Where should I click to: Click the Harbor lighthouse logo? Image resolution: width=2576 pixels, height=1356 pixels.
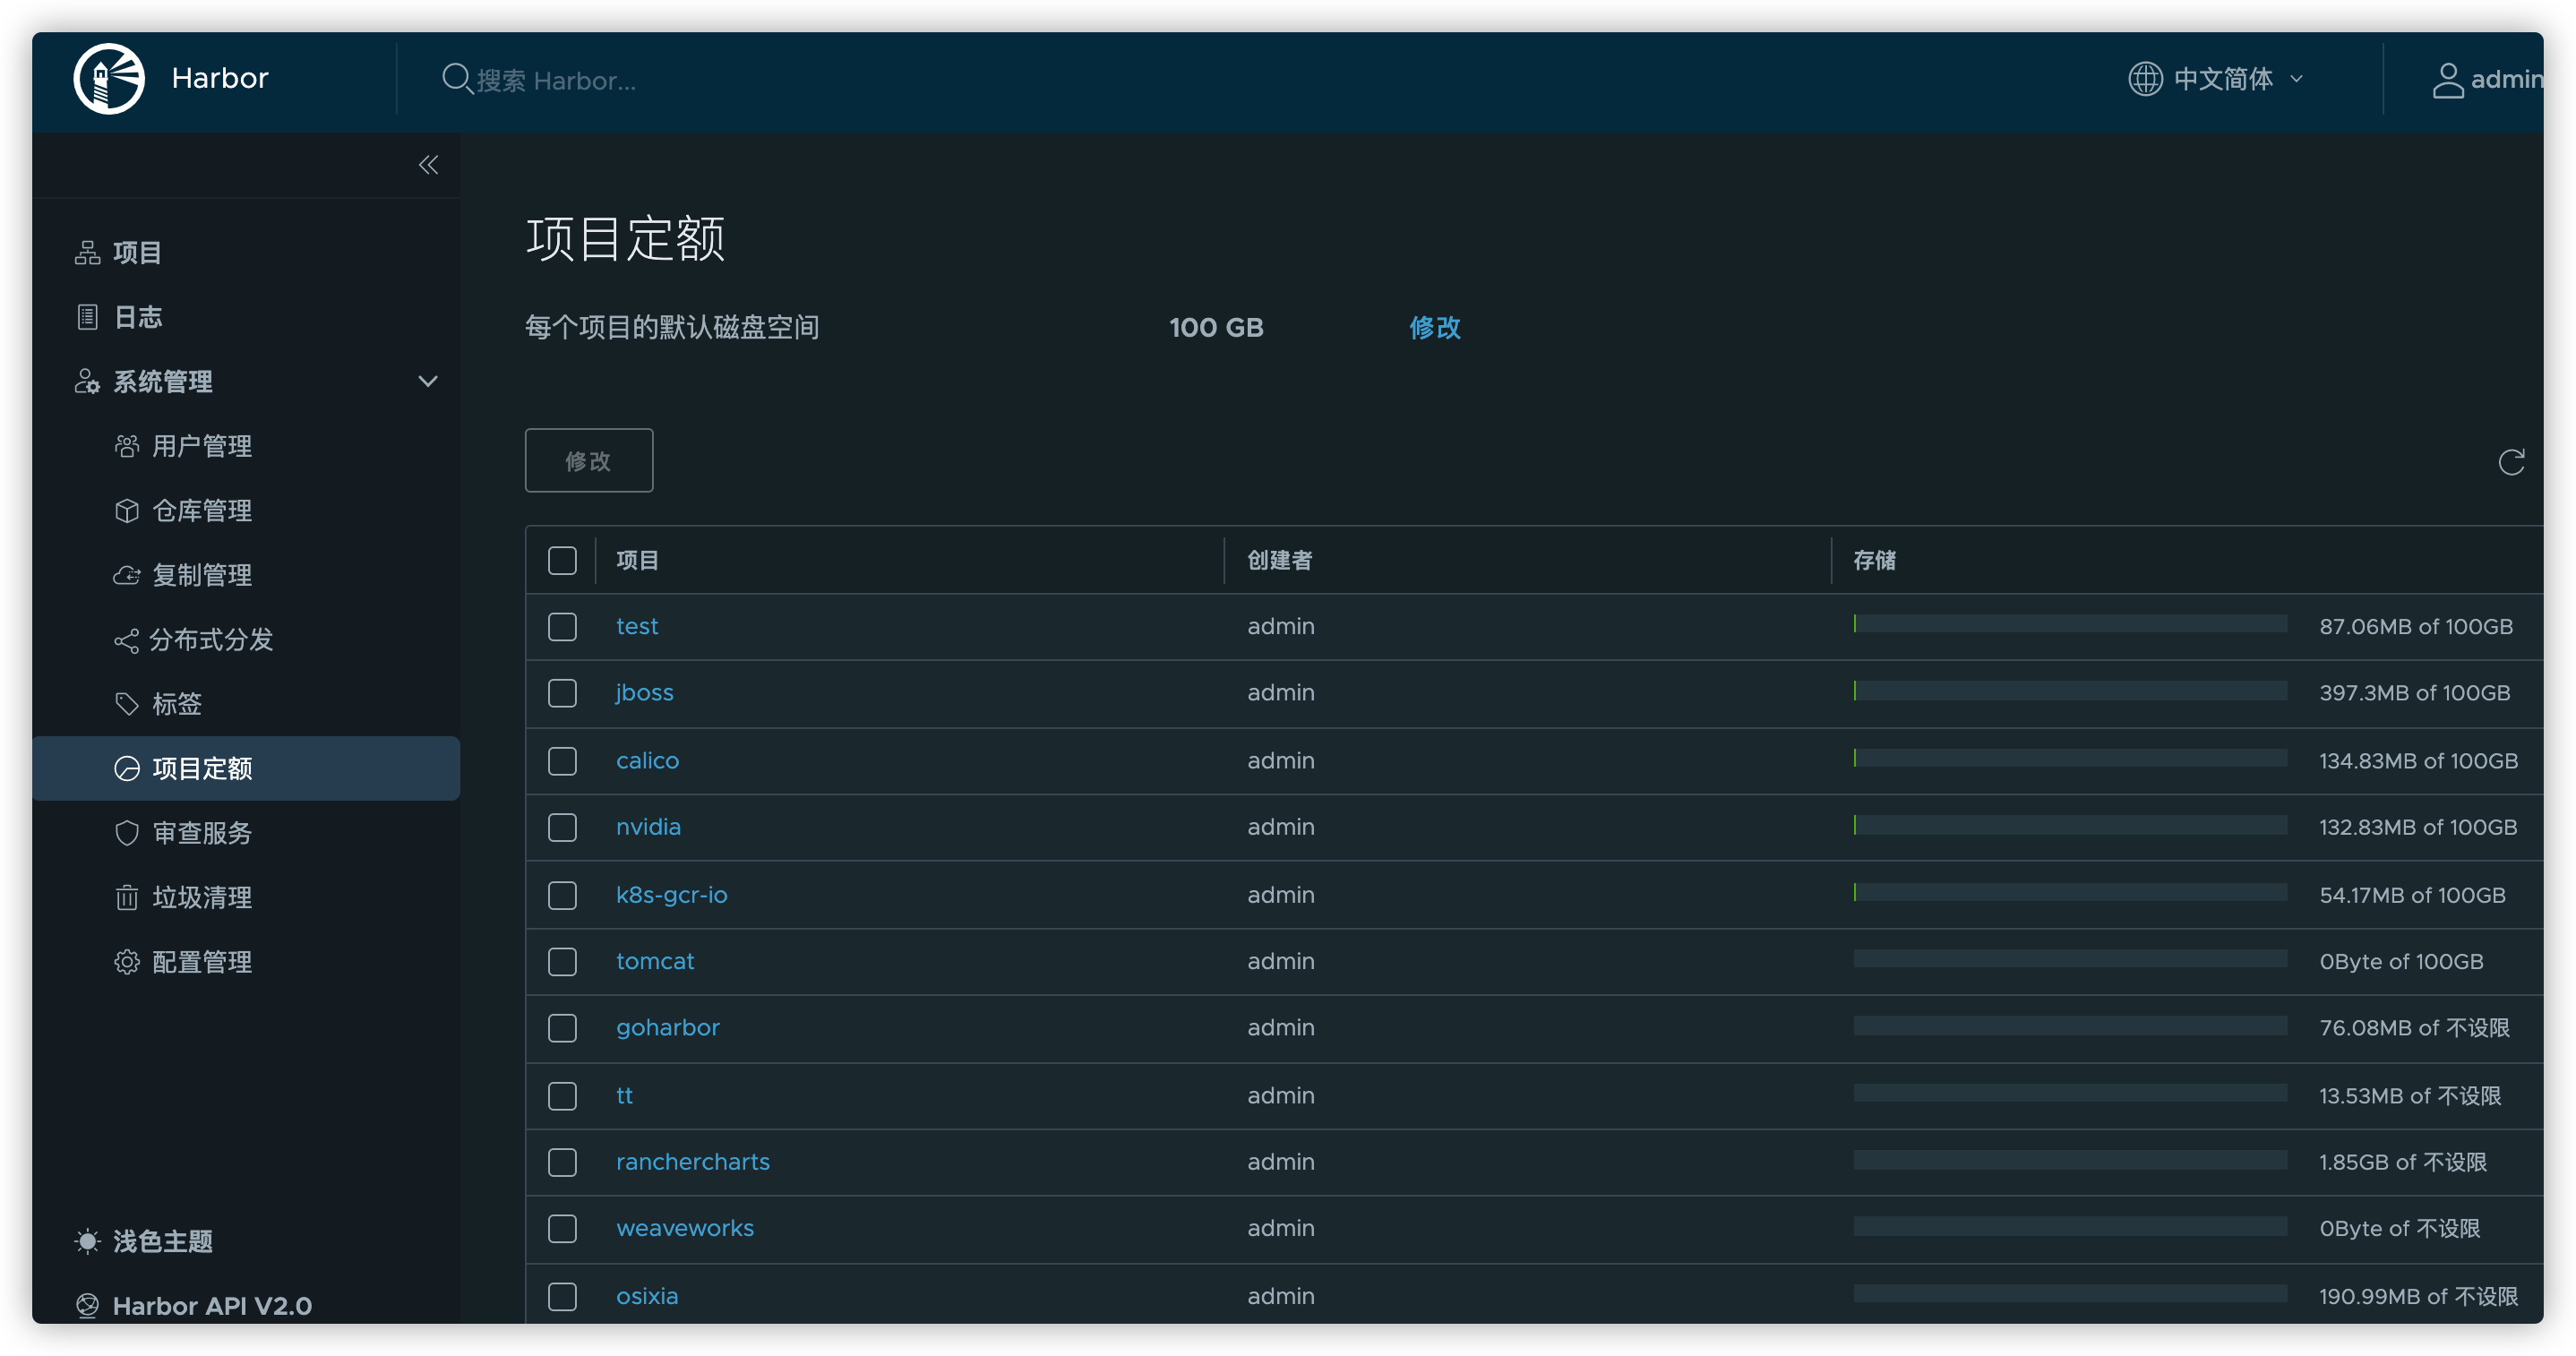pyautogui.click(x=109, y=78)
